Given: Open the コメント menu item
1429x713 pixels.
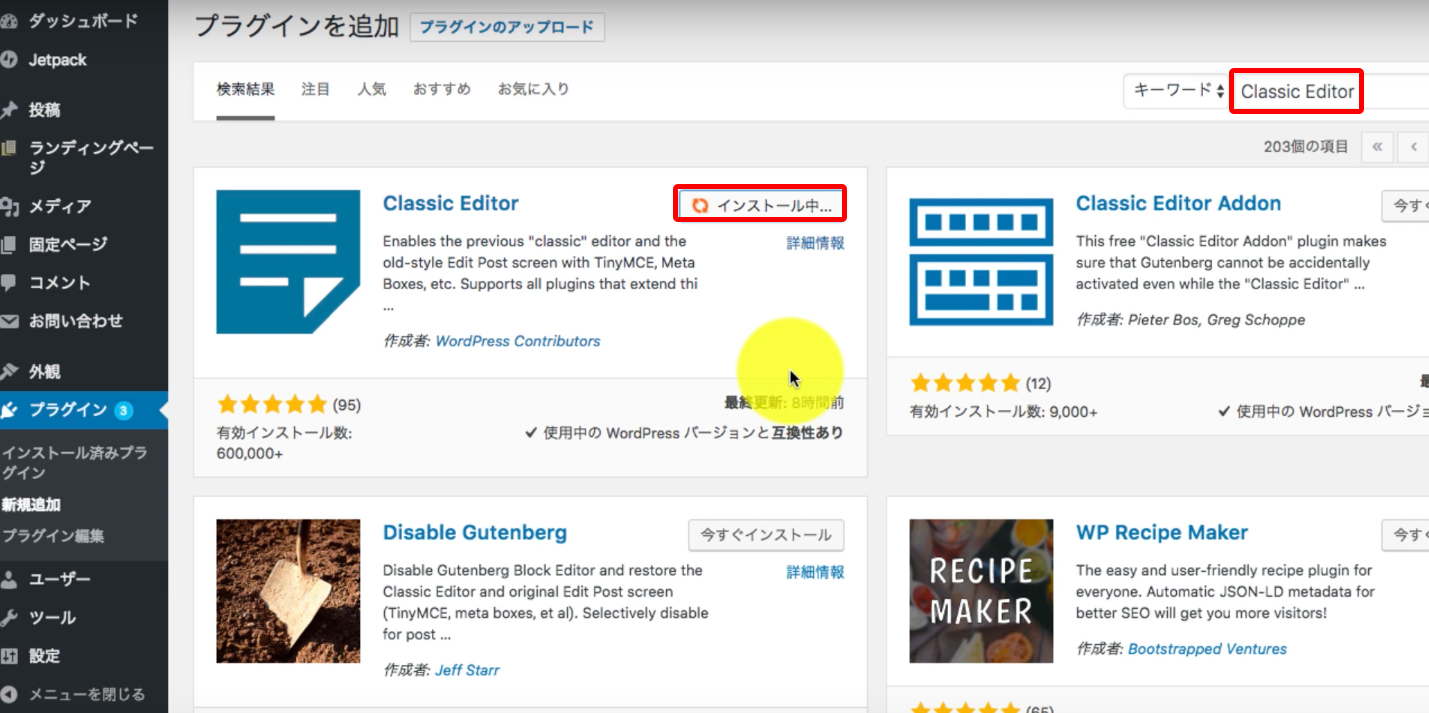Looking at the screenshot, I should (60, 283).
